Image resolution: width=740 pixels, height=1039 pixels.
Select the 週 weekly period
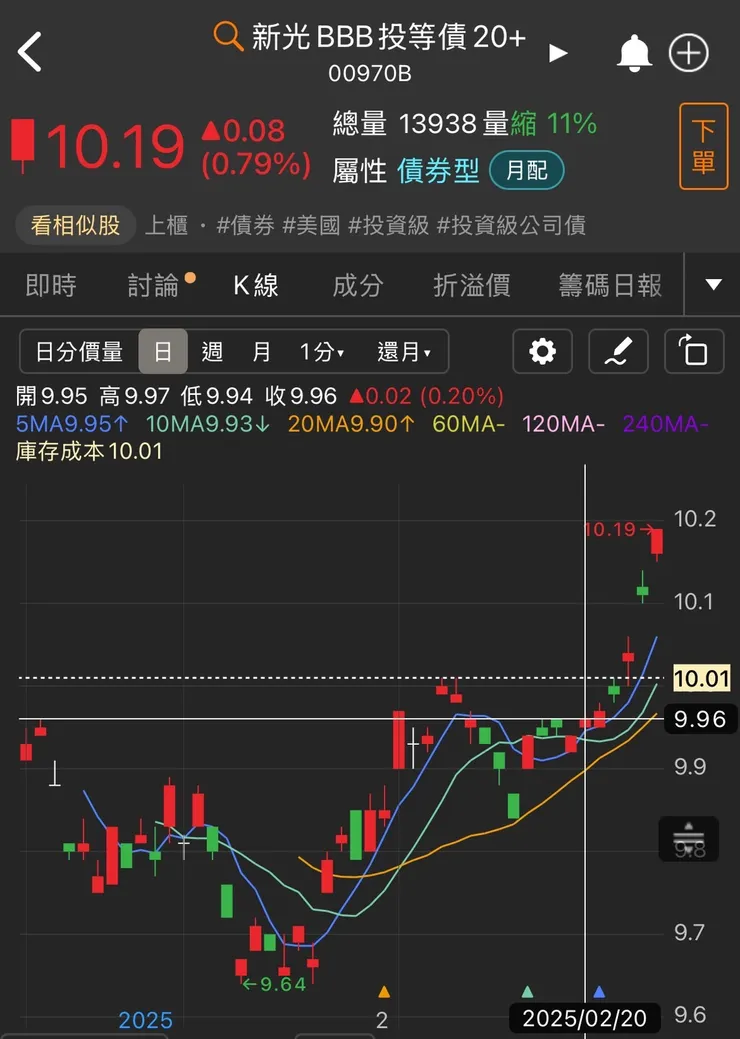(212, 351)
